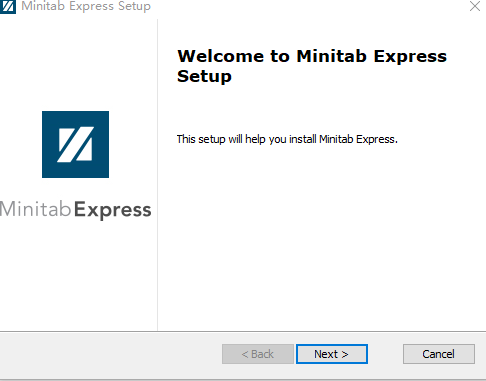Close the Minitab Express Setup window
The height and width of the screenshot is (381, 486).
475,6
